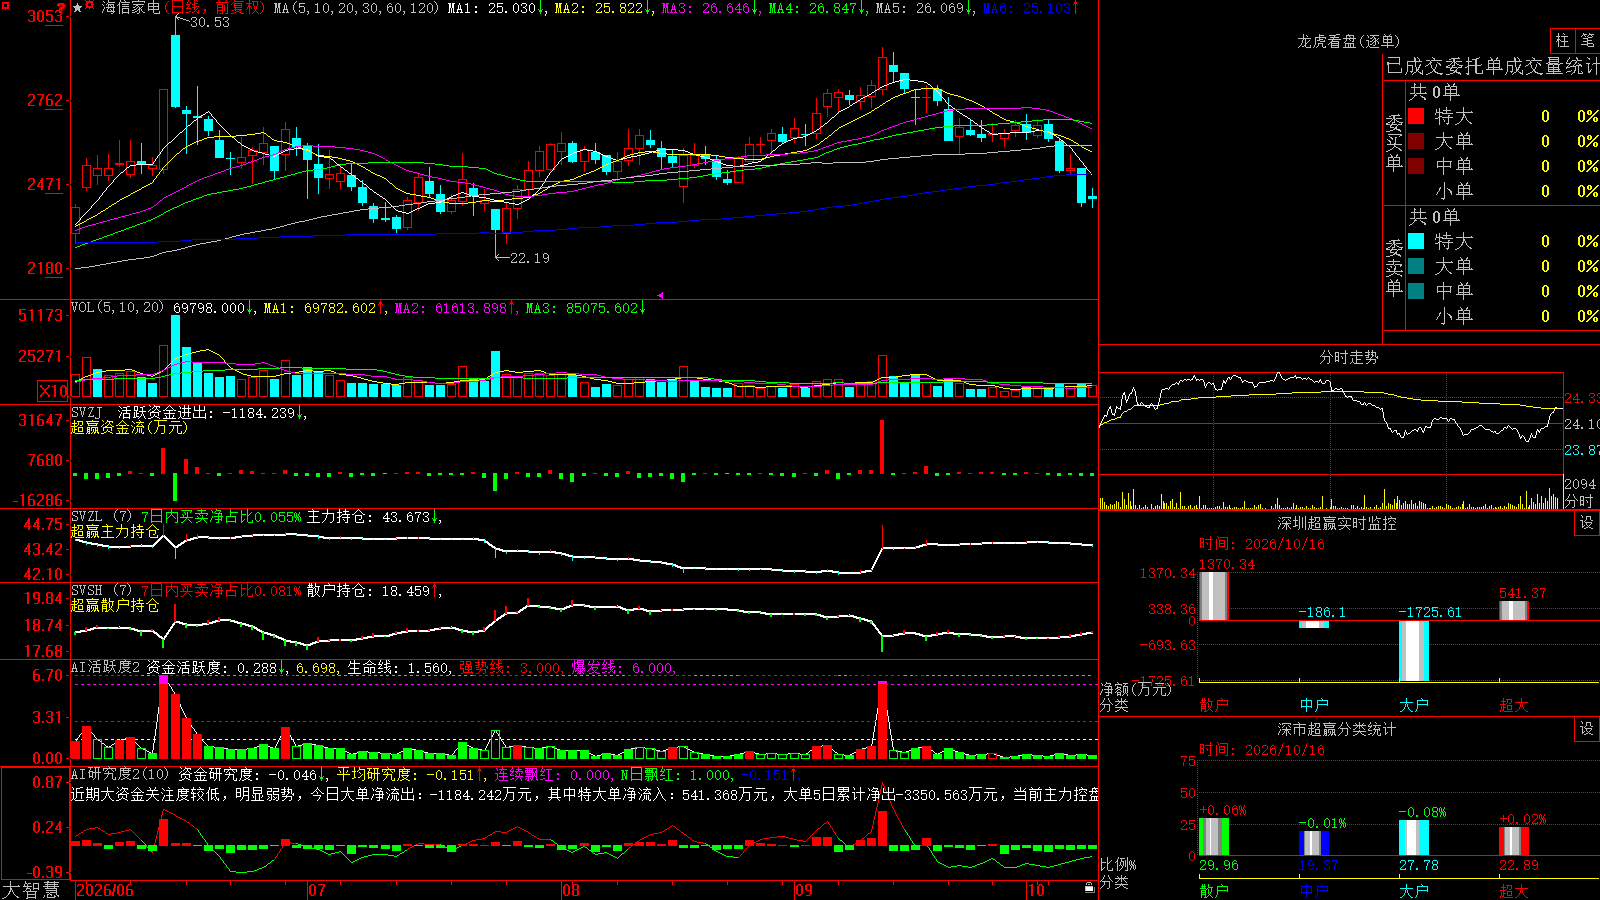Click the 22.19 low price annotation
The width and height of the screenshot is (1600, 900).
click(530, 258)
